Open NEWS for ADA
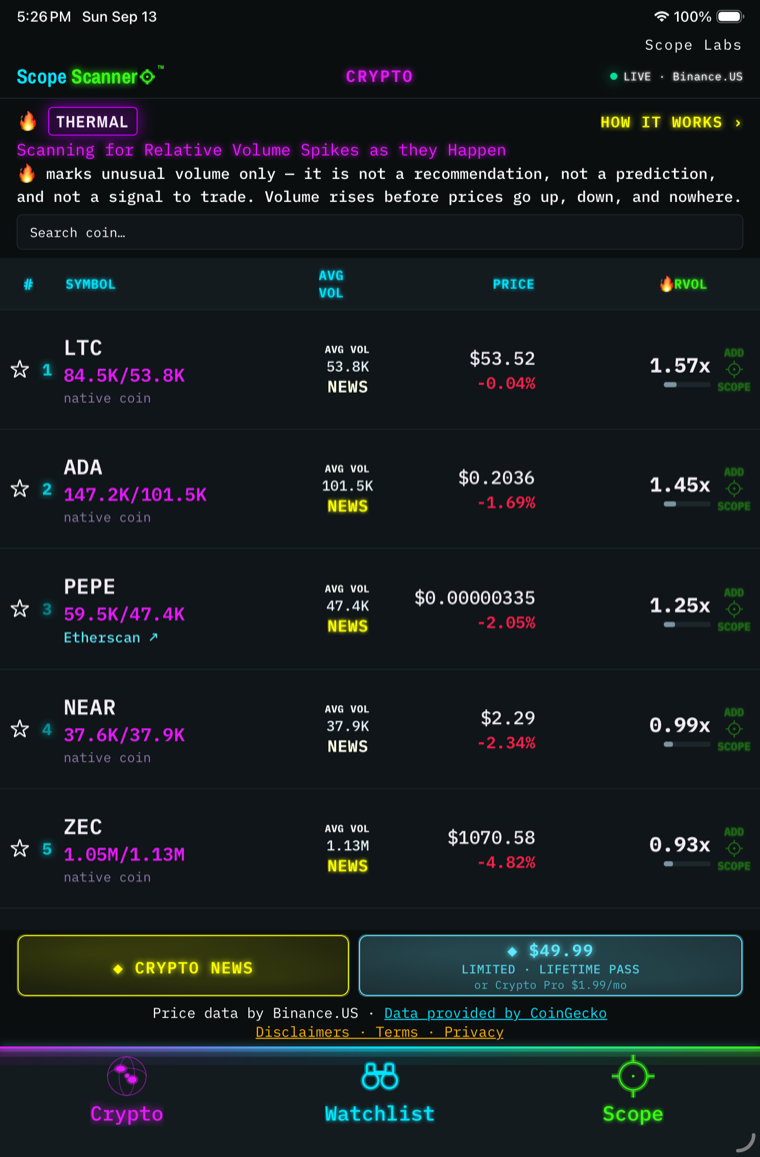 (348, 506)
